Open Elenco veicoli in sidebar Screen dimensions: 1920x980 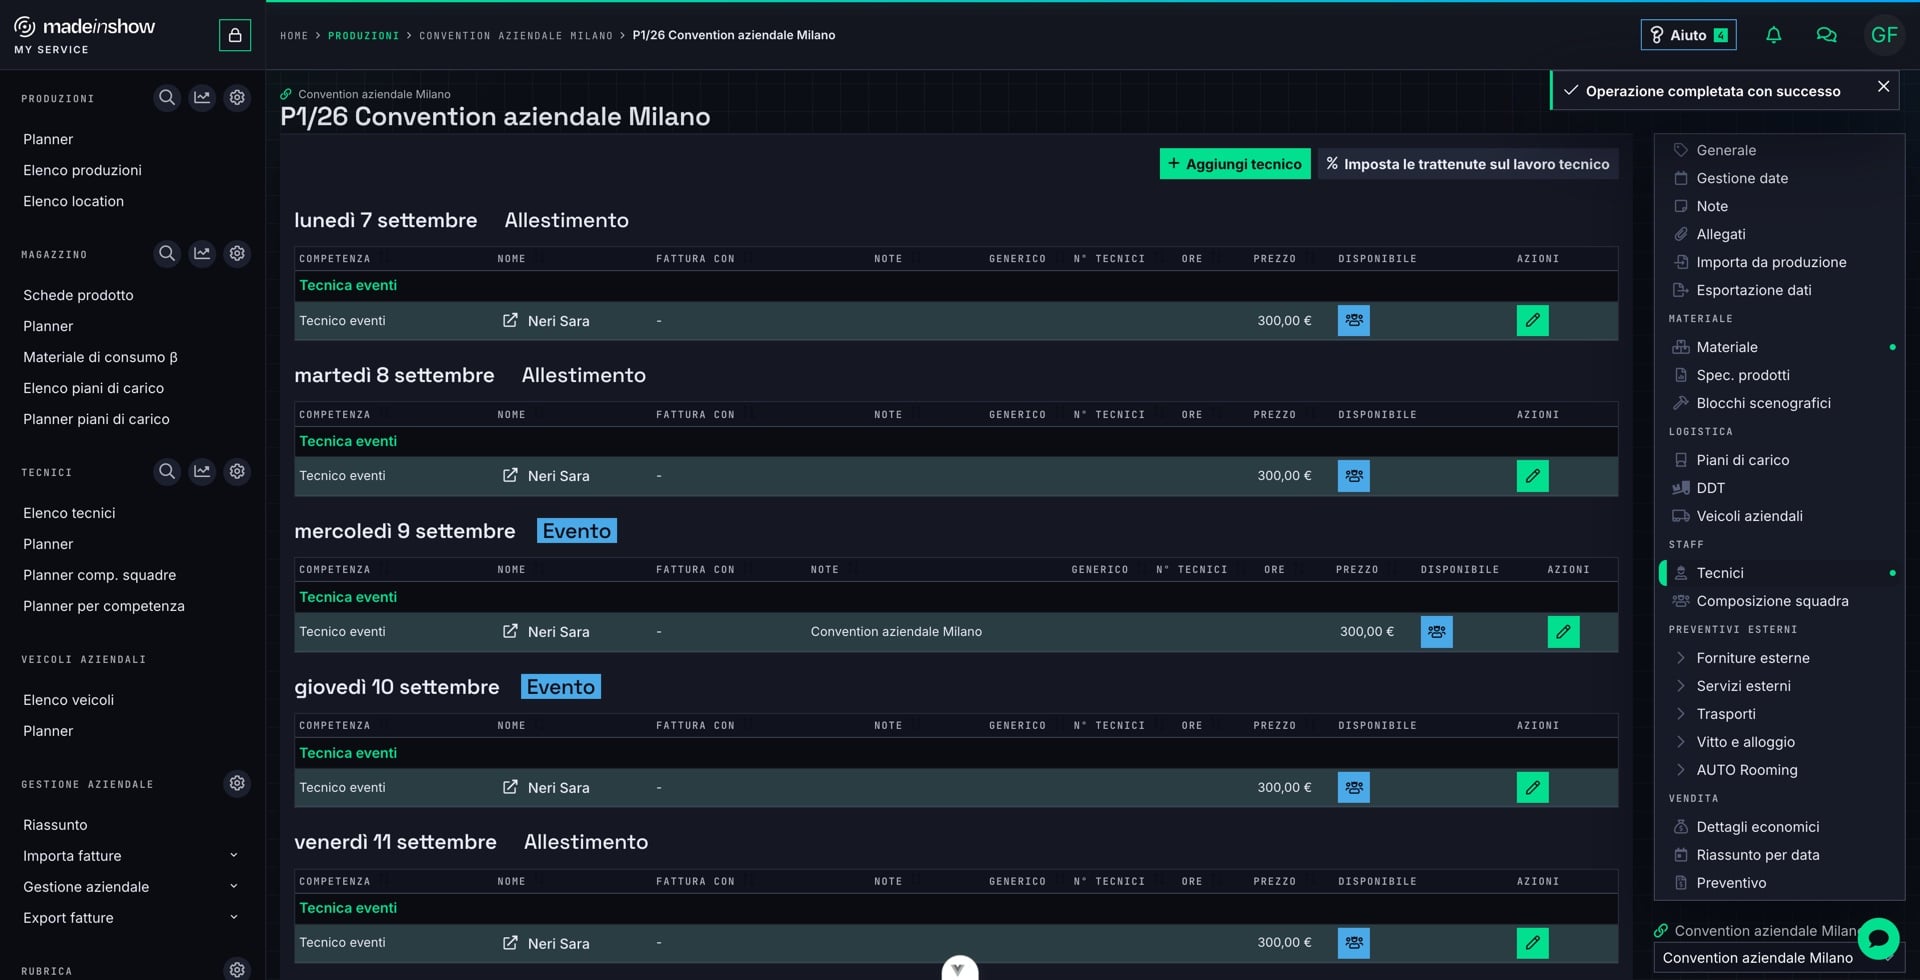pos(68,700)
